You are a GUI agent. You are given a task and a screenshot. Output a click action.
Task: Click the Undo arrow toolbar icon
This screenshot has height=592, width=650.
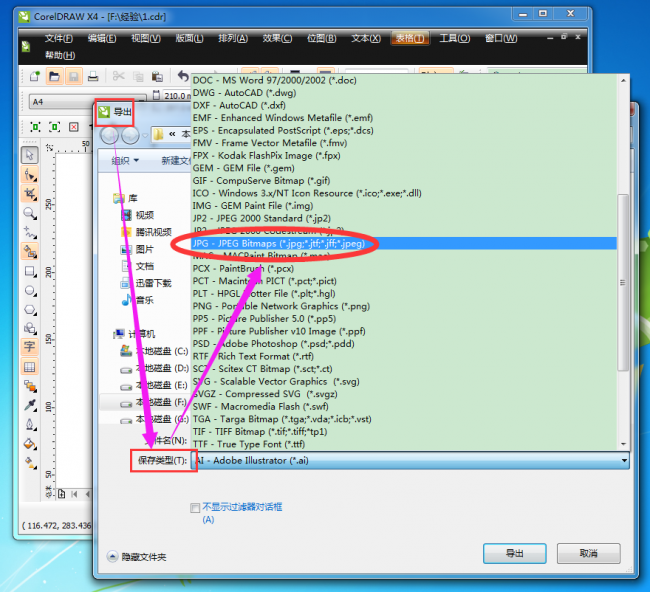pos(183,76)
